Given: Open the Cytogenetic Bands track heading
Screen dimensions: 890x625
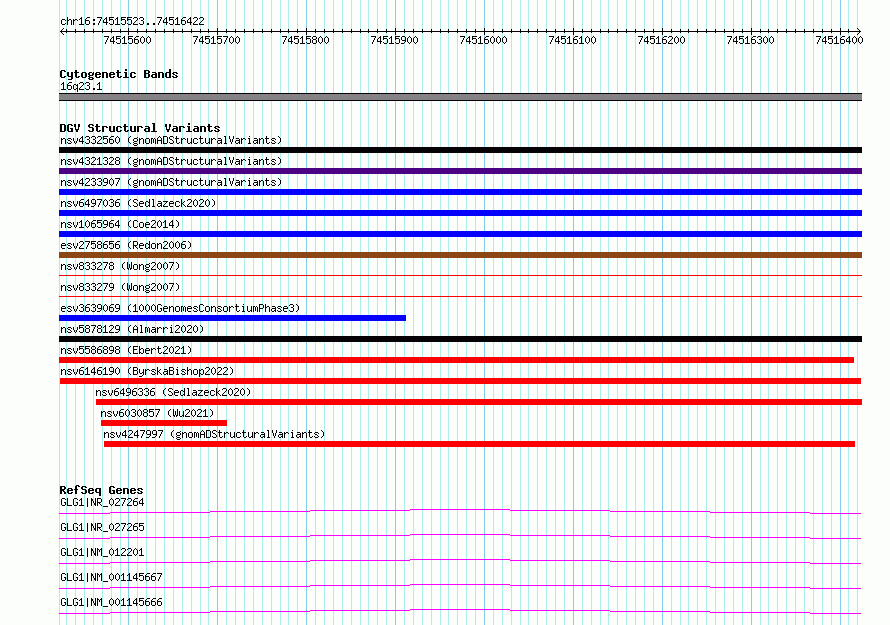Looking at the screenshot, I should coord(119,74).
